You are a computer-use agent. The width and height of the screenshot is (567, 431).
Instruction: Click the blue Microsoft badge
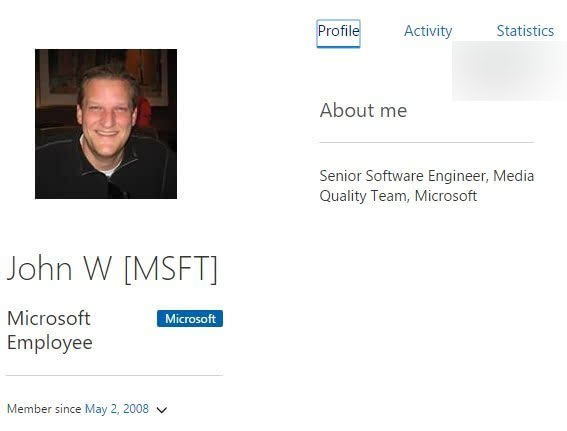click(190, 319)
